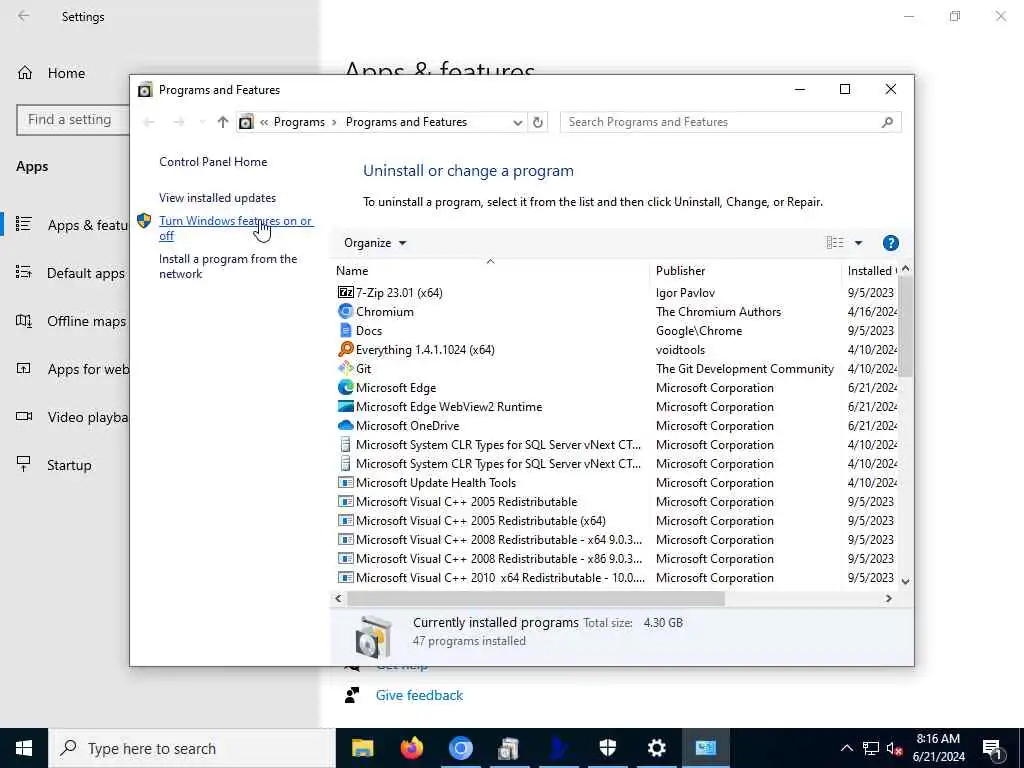This screenshot has height=768, width=1024.
Task: Go to Home in Settings
Action: tap(66, 73)
